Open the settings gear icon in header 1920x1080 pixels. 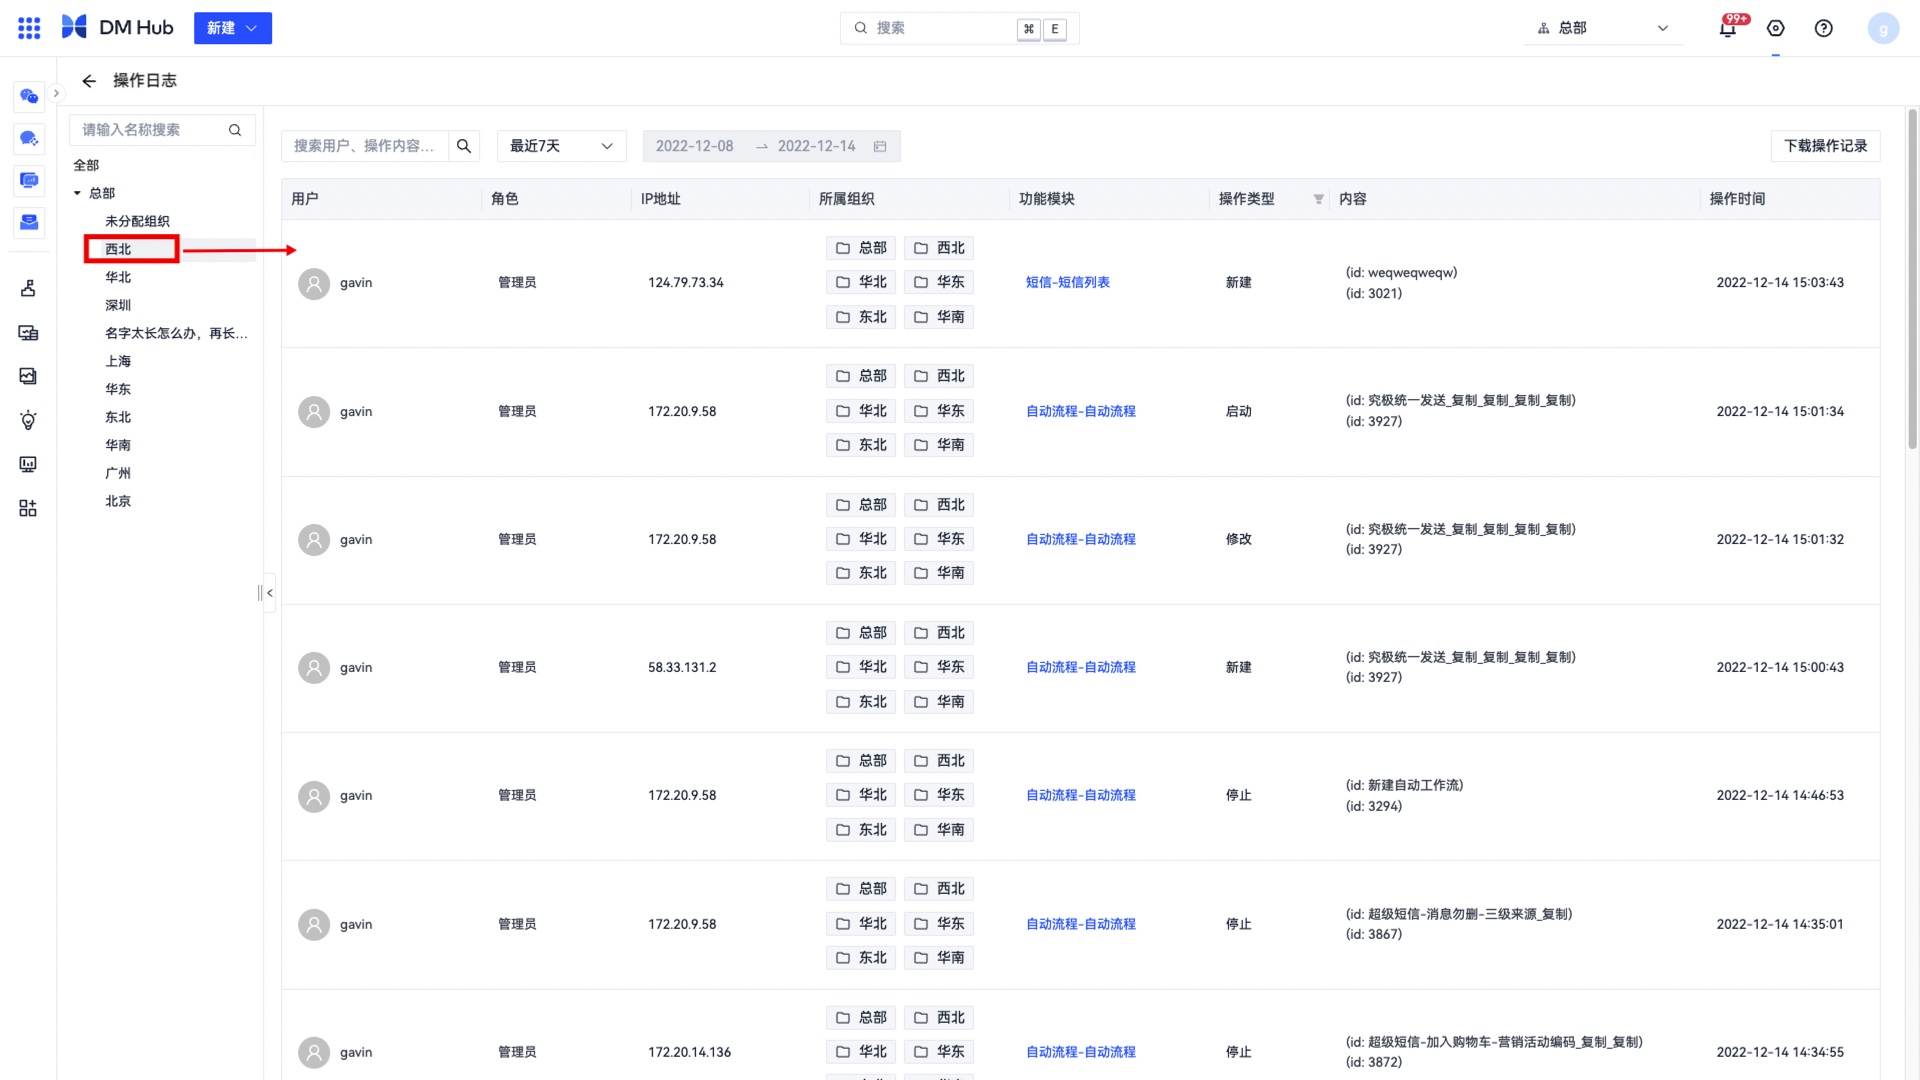point(1776,28)
